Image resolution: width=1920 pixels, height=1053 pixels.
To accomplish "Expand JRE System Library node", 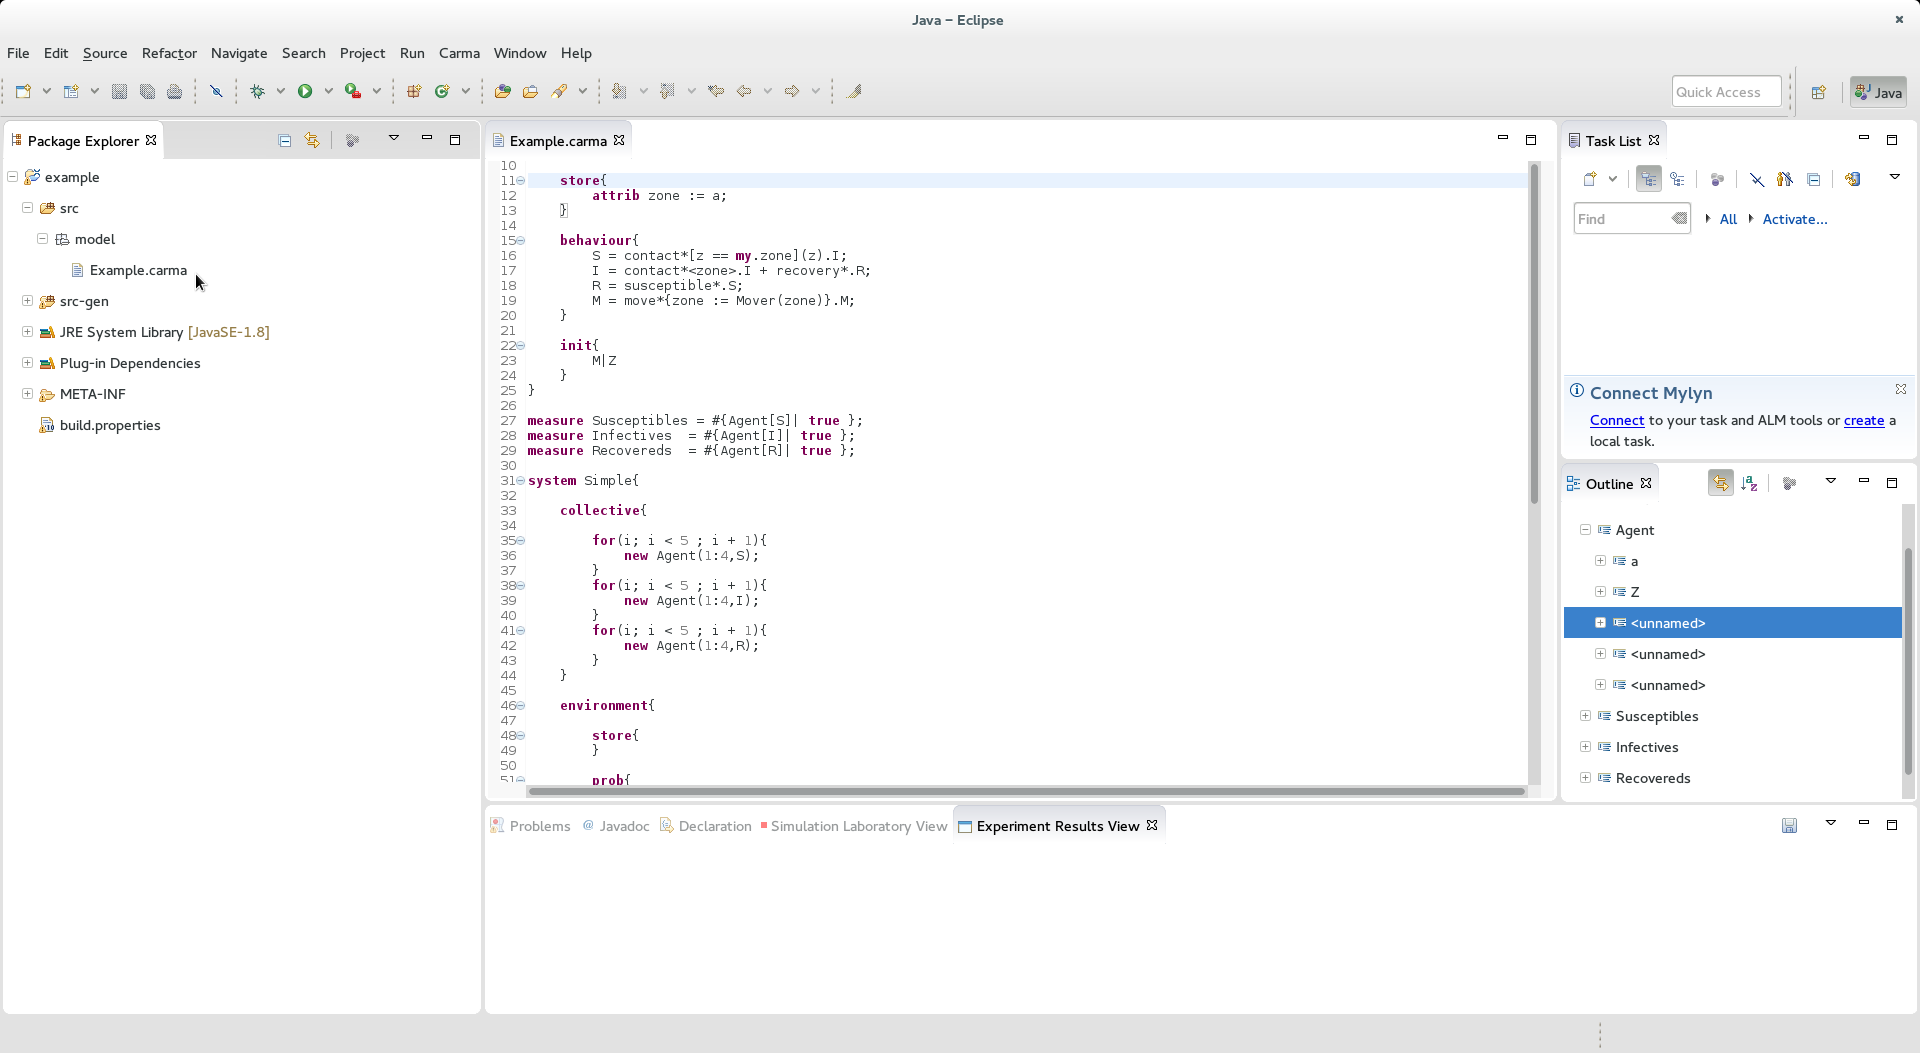I will point(28,331).
